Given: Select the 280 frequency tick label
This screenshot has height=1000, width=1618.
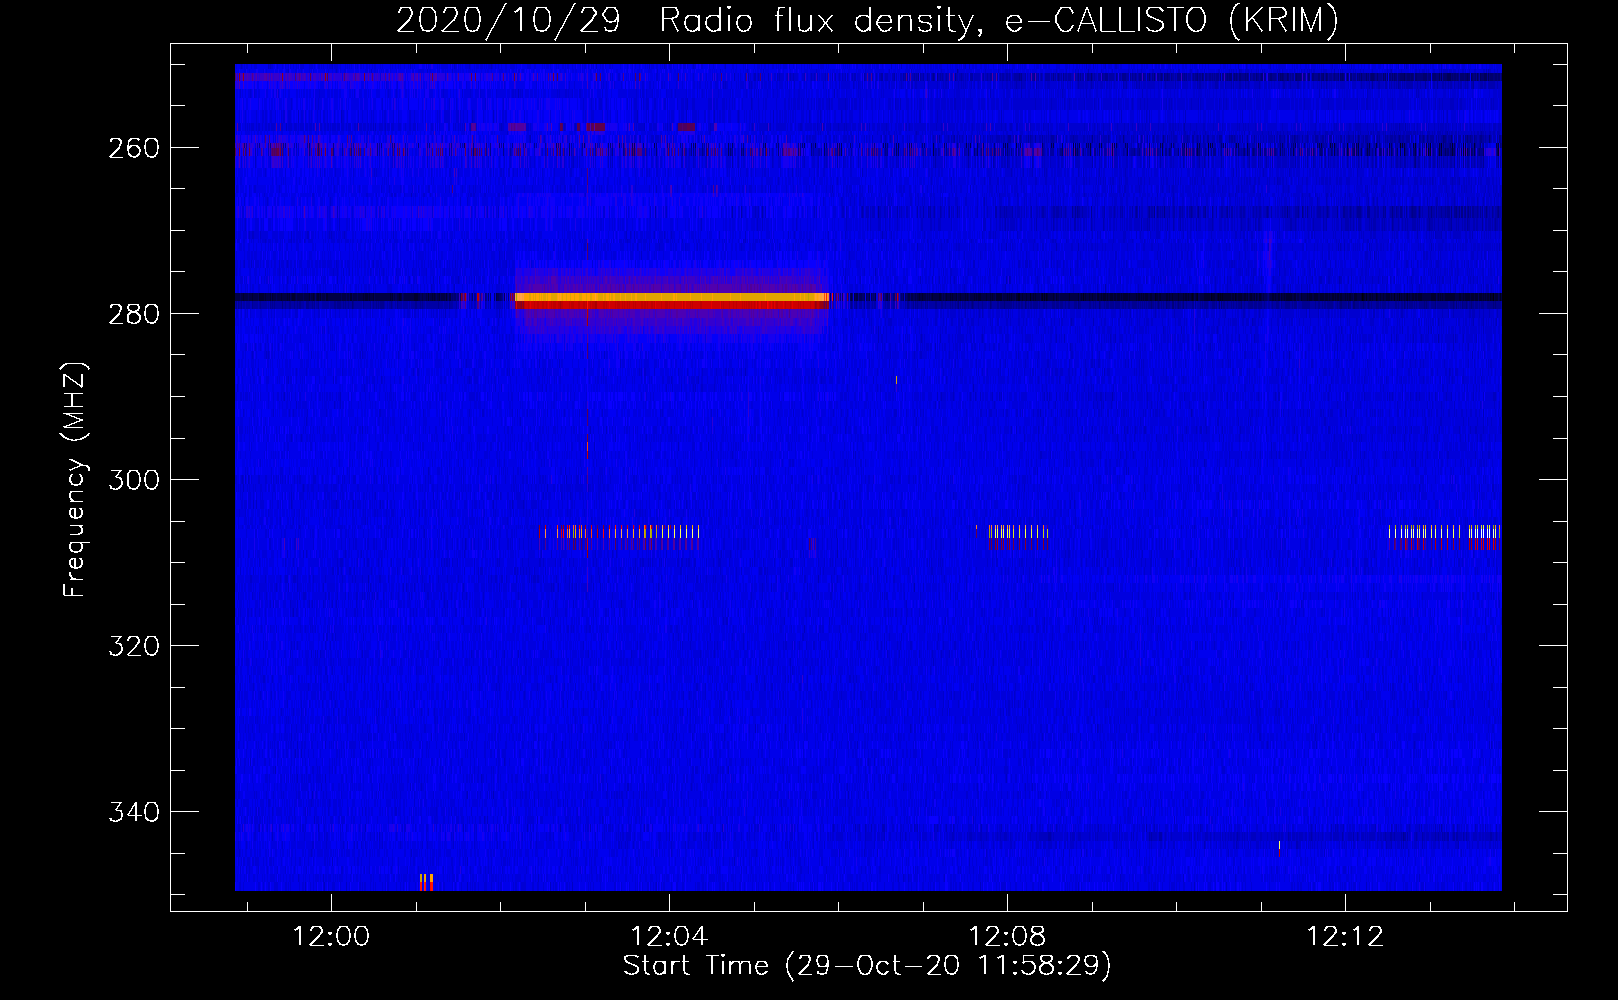Looking at the screenshot, I should pos(134,314).
